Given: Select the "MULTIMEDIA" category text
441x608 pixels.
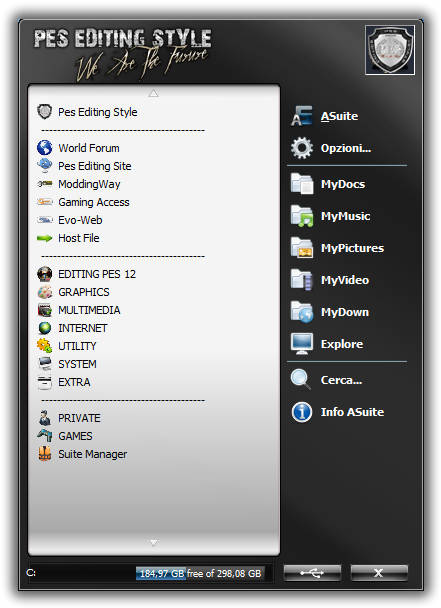Looking at the screenshot, I should pyautogui.click(x=89, y=310).
